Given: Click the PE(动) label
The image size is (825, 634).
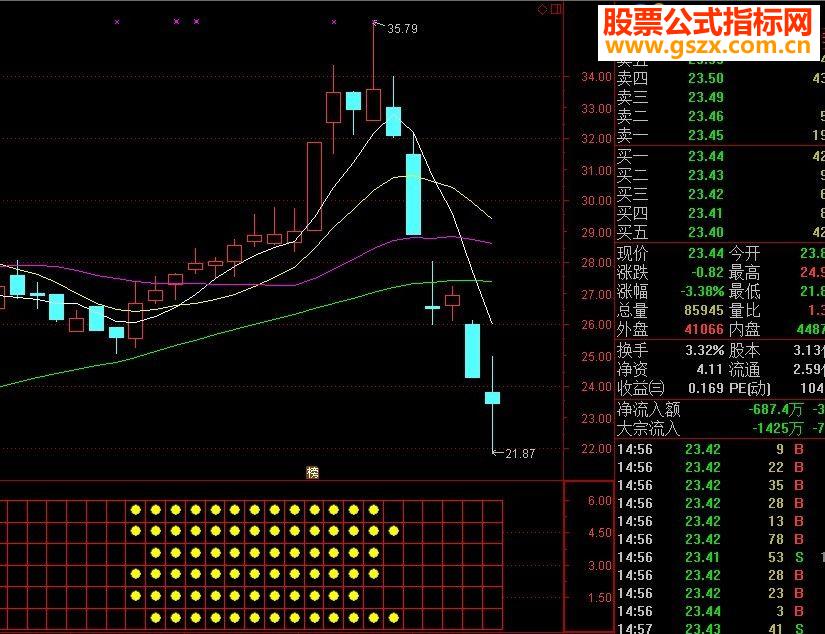Looking at the screenshot, I should (x=750, y=388).
